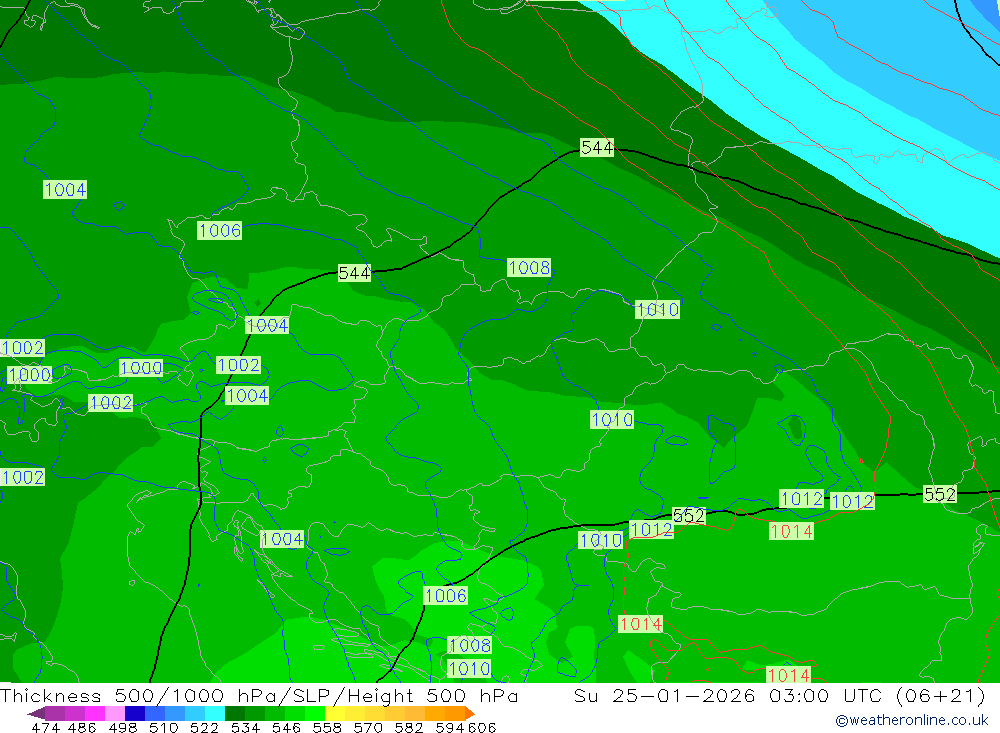Click the legend value 570

tap(368, 728)
